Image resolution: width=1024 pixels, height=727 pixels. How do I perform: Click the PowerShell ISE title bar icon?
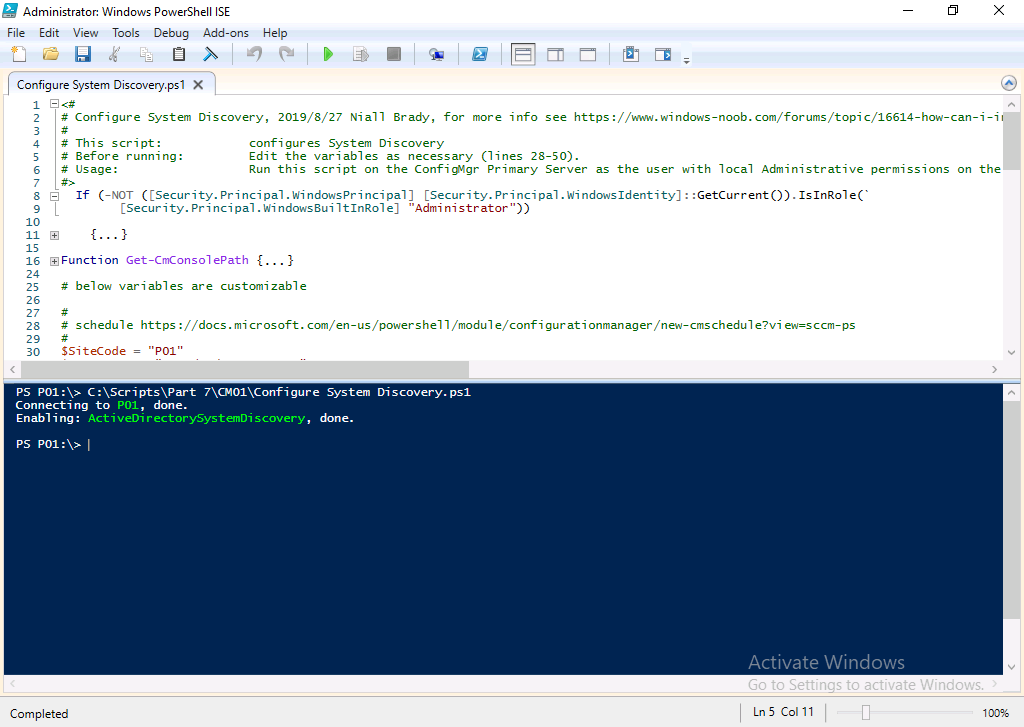pos(10,10)
